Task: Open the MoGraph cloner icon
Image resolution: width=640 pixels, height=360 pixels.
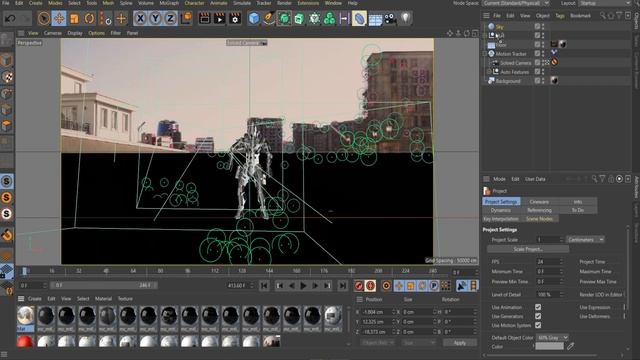Action: pyautogui.click(x=329, y=18)
